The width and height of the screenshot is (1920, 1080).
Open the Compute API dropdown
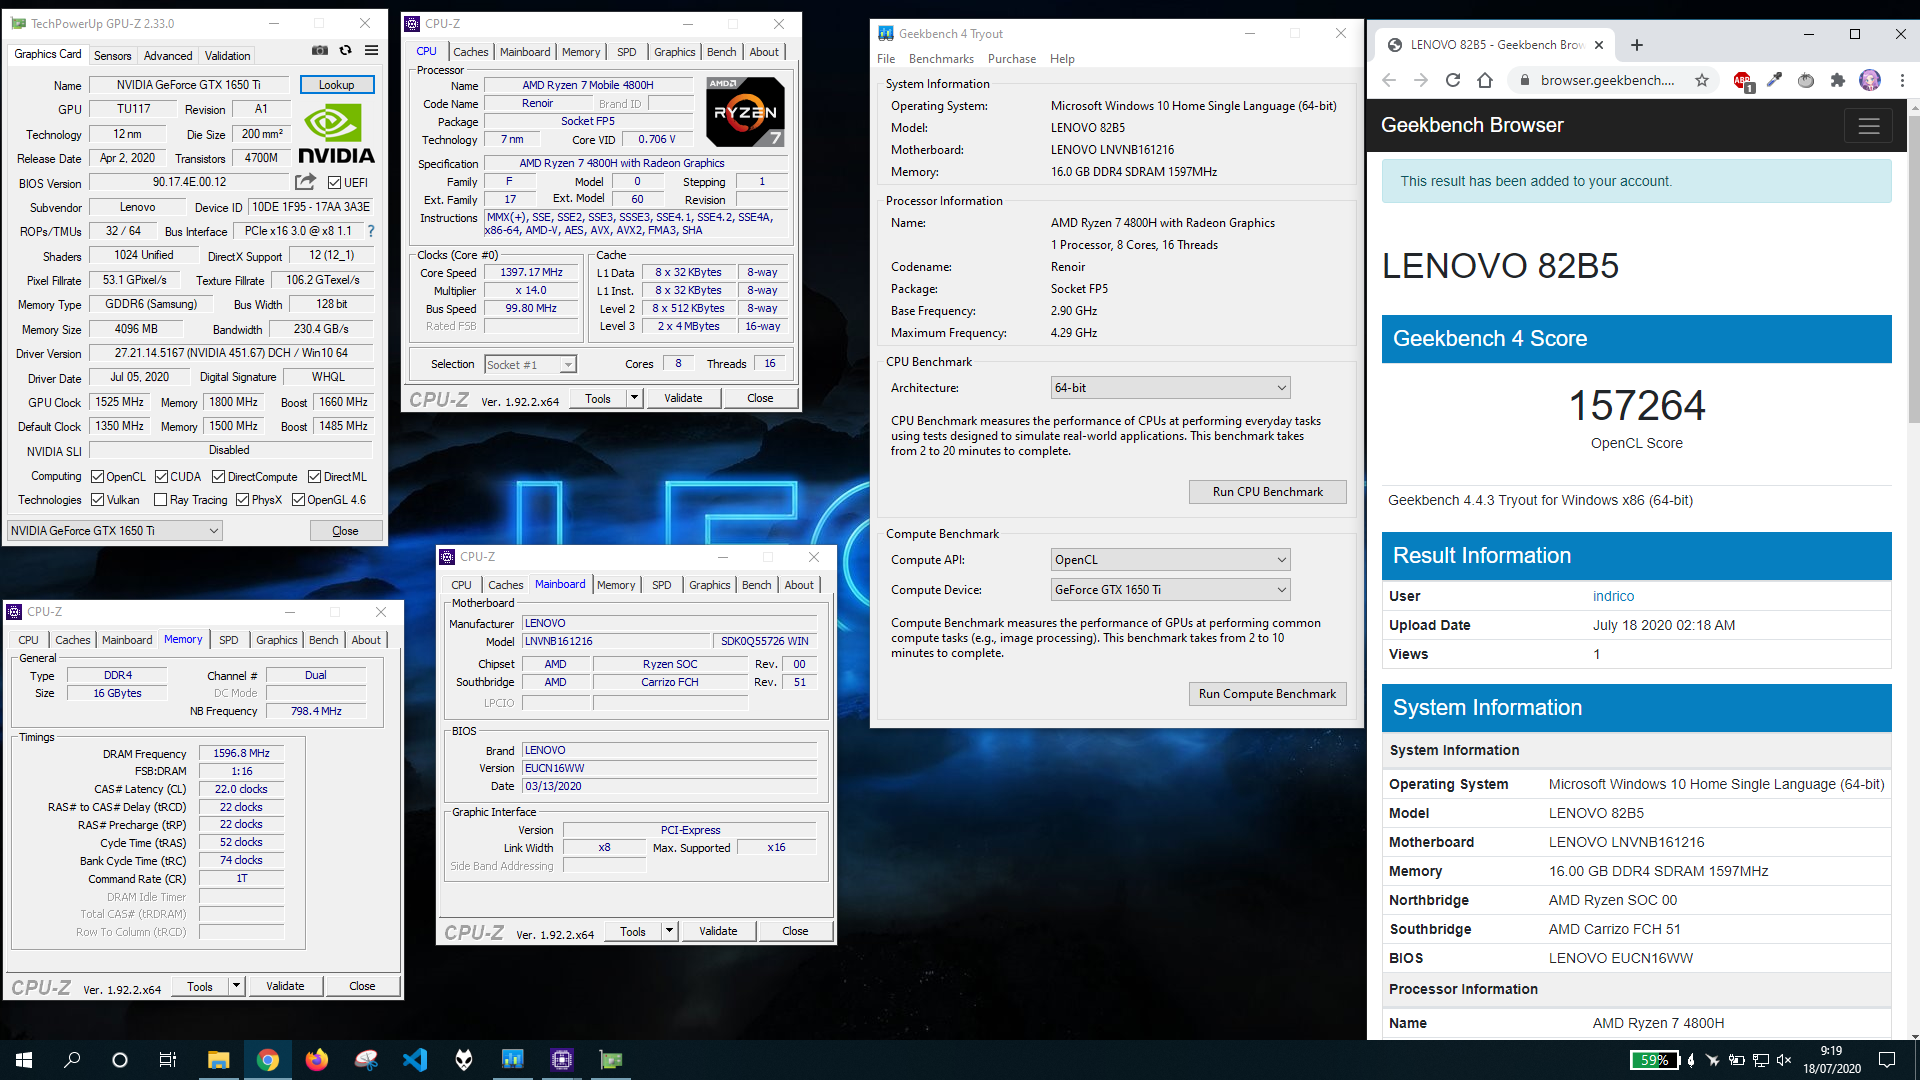(1170, 560)
